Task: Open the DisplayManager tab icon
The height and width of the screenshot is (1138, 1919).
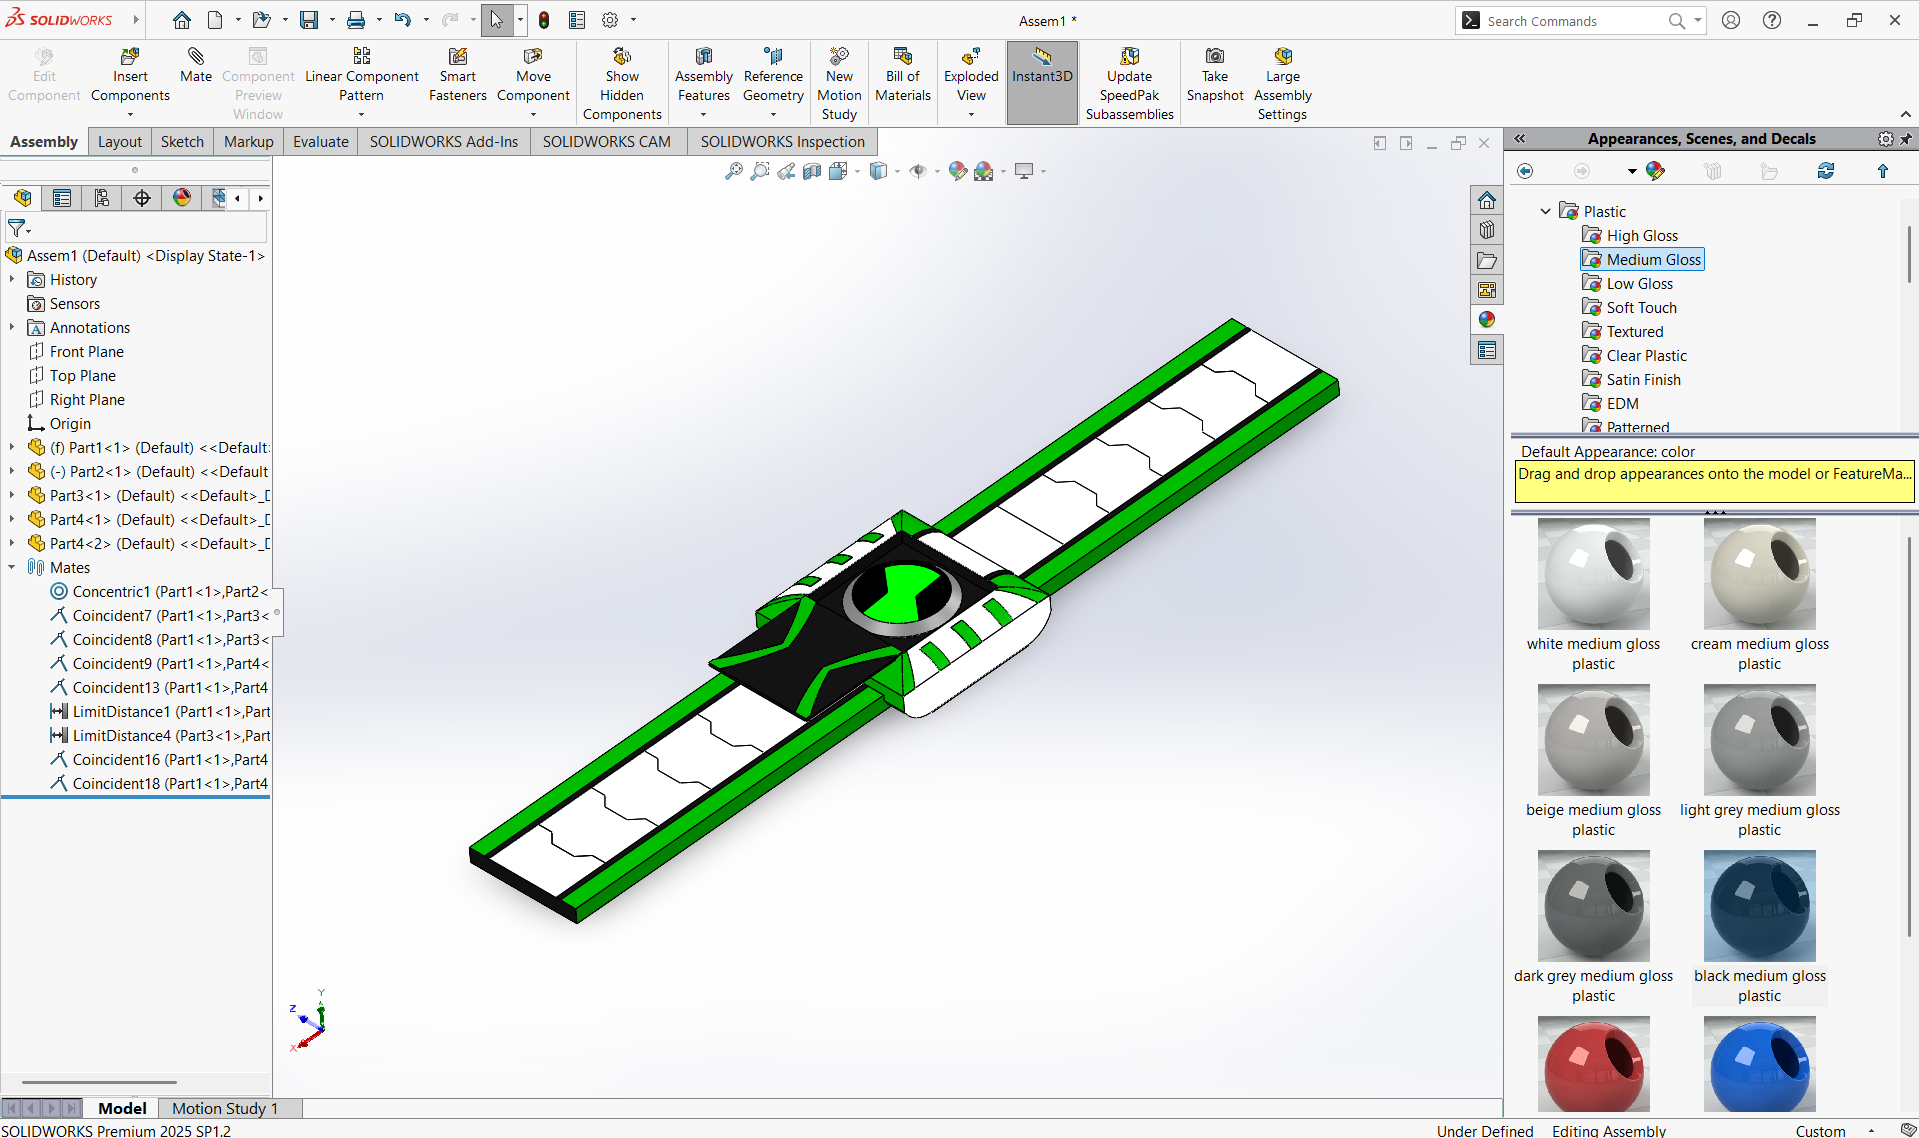Action: click(181, 198)
